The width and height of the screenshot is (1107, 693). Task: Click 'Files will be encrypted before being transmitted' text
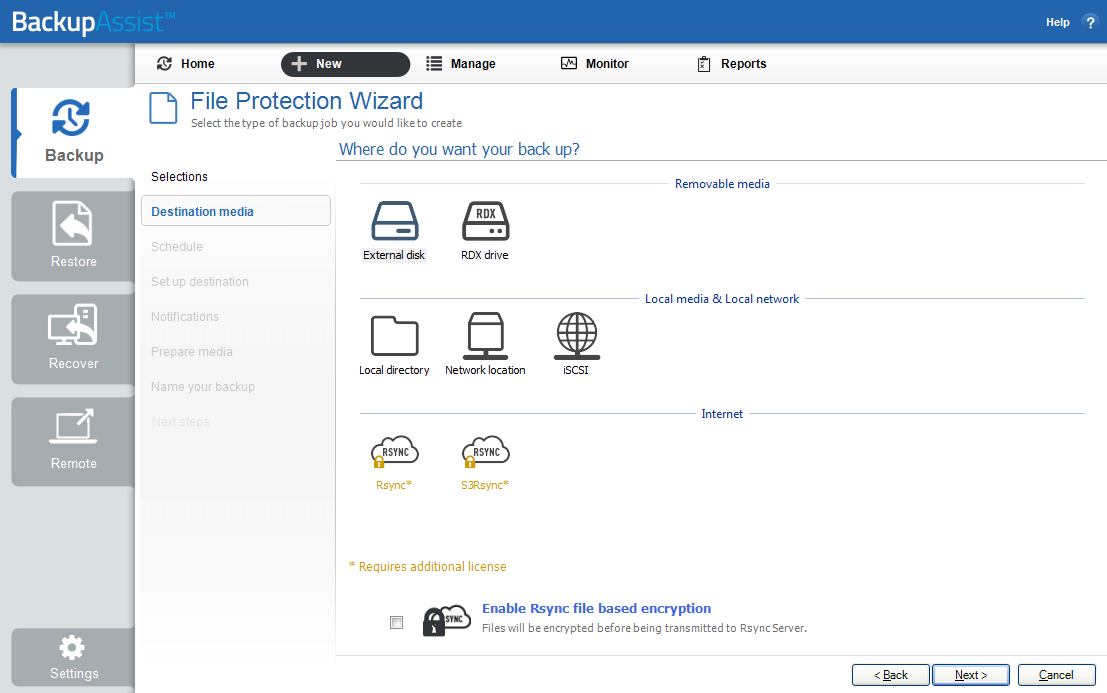pyautogui.click(x=645, y=628)
